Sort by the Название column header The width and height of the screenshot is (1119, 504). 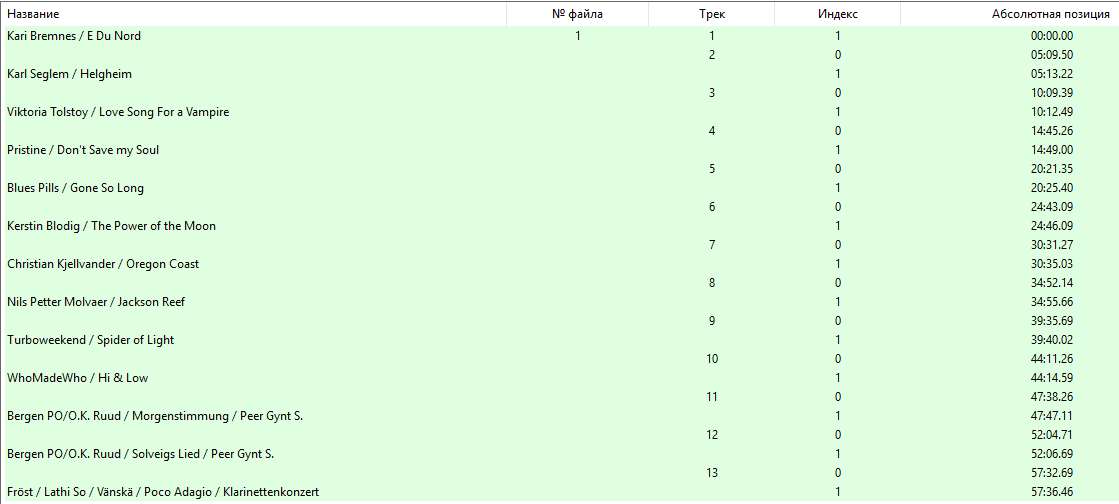tap(253, 14)
